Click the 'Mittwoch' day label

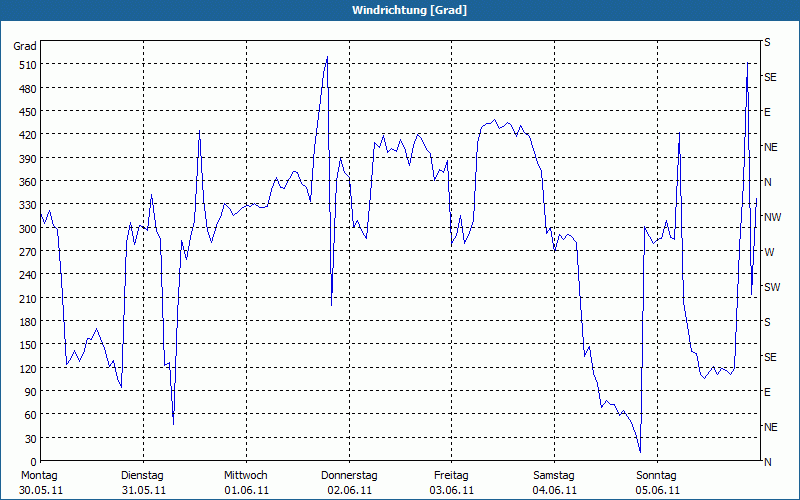tap(245, 476)
